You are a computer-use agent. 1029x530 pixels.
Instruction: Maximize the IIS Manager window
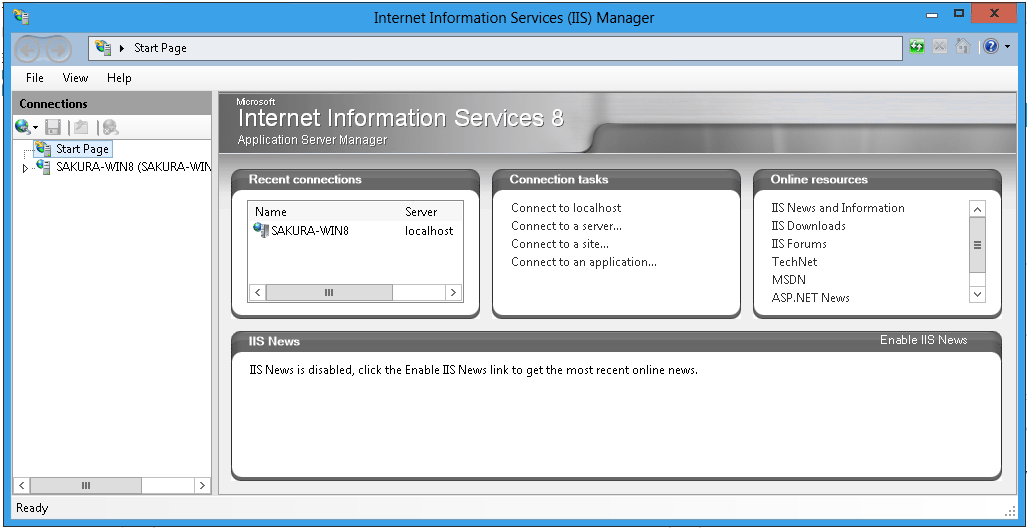click(959, 12)
